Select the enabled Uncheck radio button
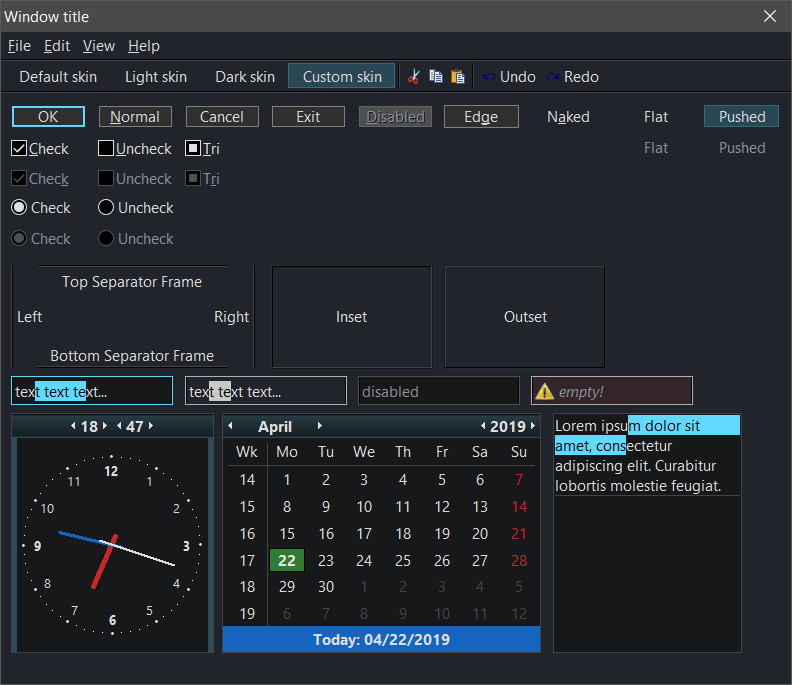This screenshot has width=792, height=685. click(106, 208)
